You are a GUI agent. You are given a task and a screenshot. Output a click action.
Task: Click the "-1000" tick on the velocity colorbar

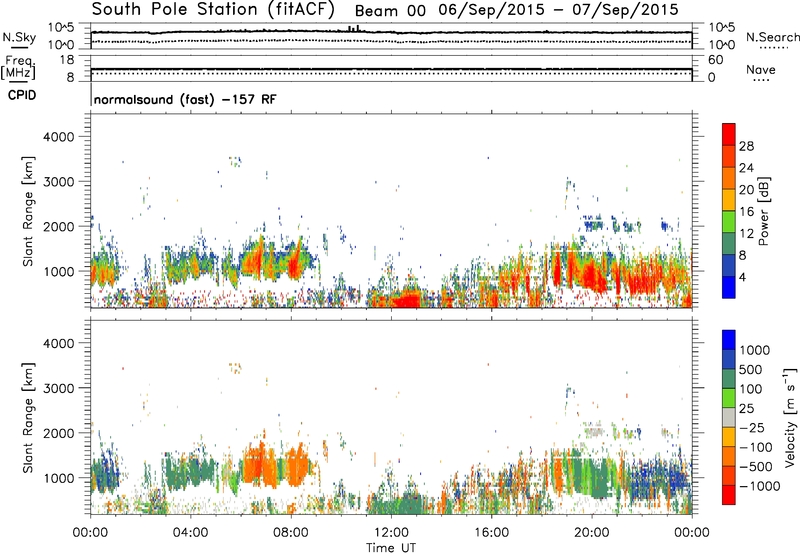[759, 486]
